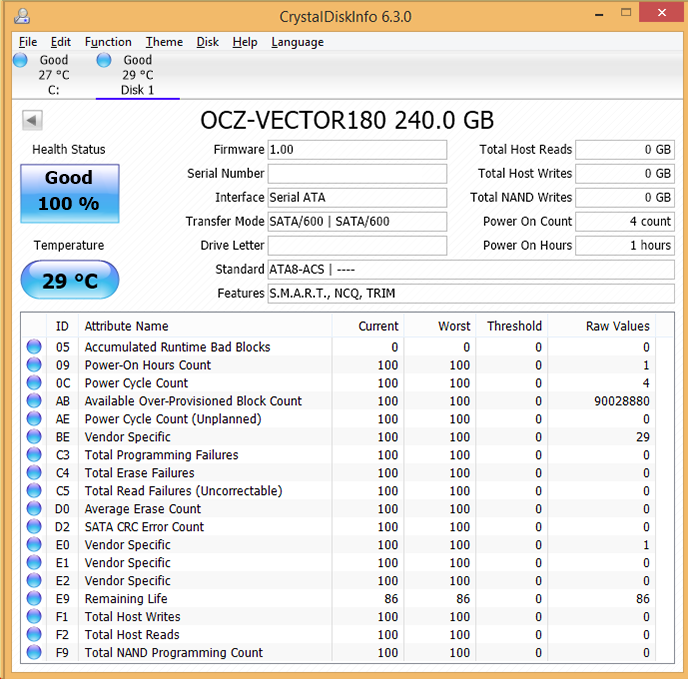Click the Firmware value field
Image resolution: width=688 pixels, height=679 pixels.
357,150
